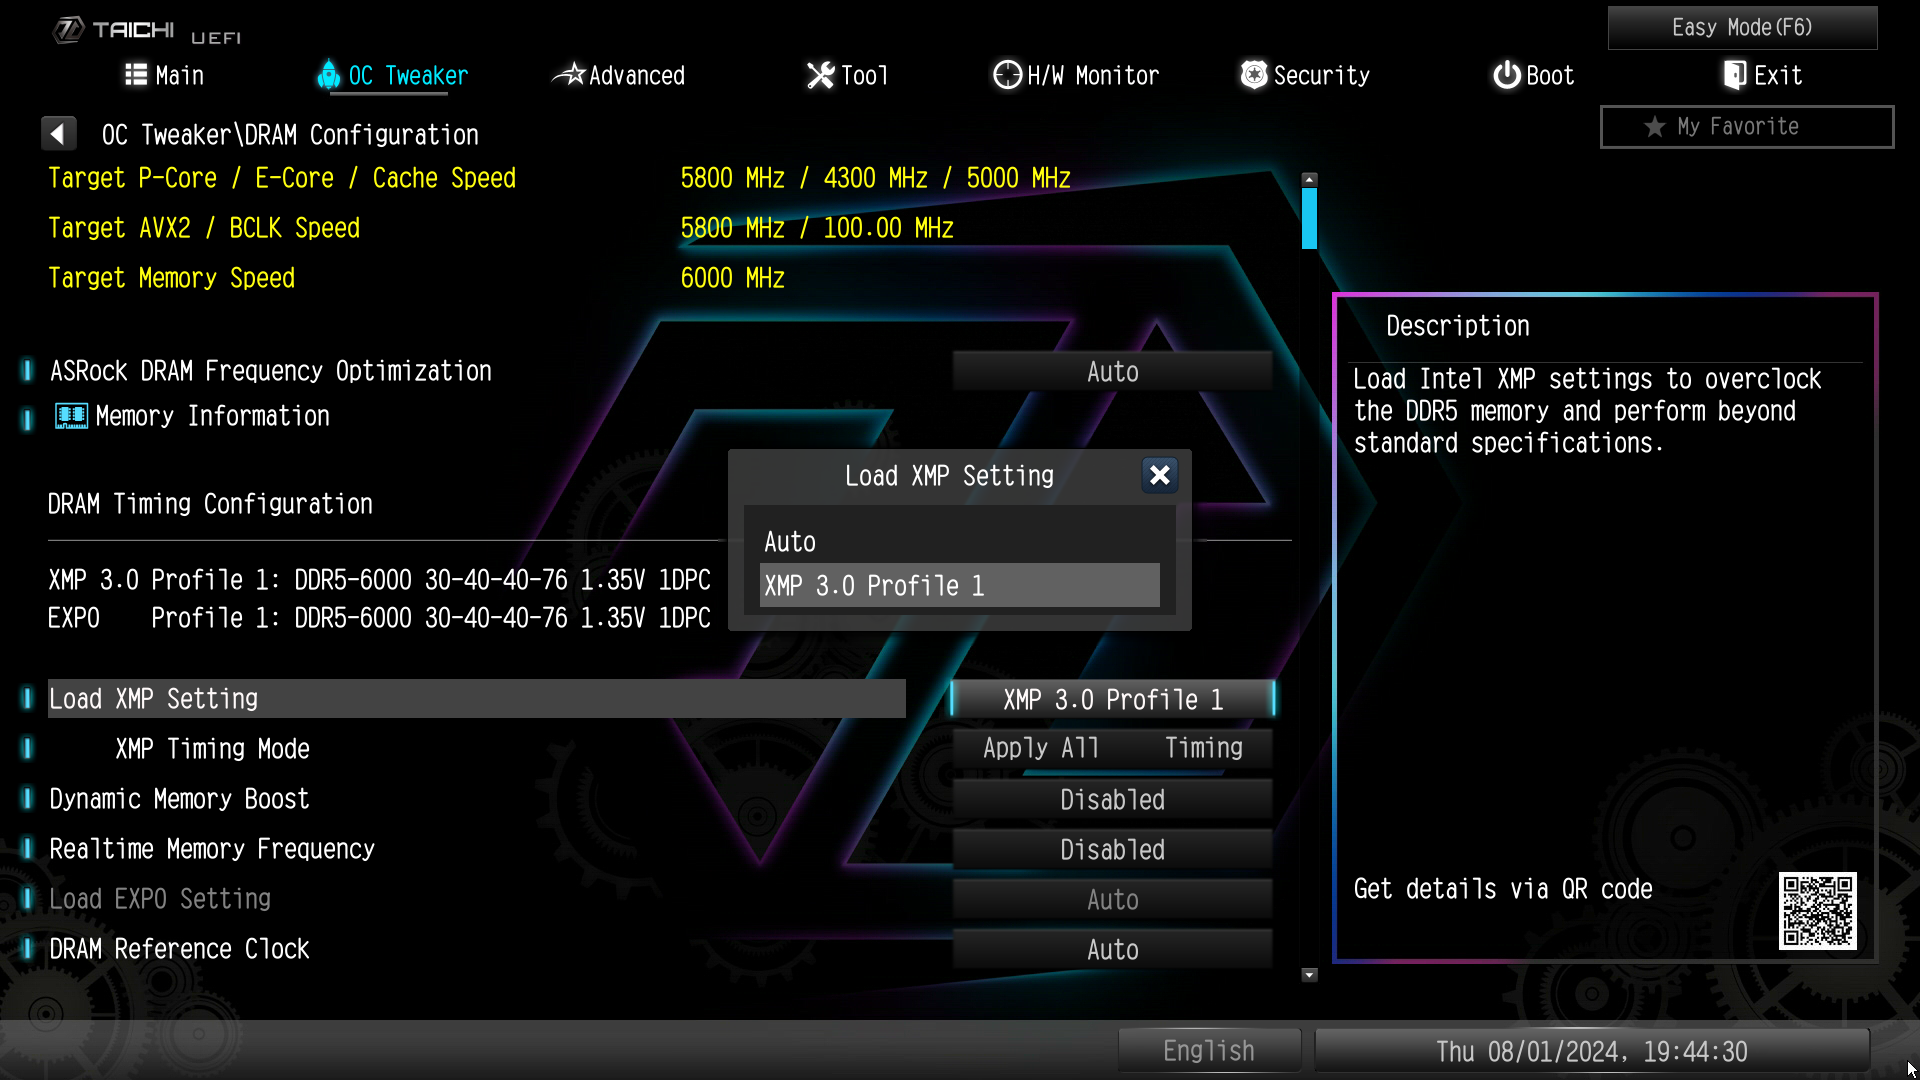Click the Advanced star icon
The height and width of the screenshot is (1080, 1920).
pyautogui.click(x=569, y=74)
